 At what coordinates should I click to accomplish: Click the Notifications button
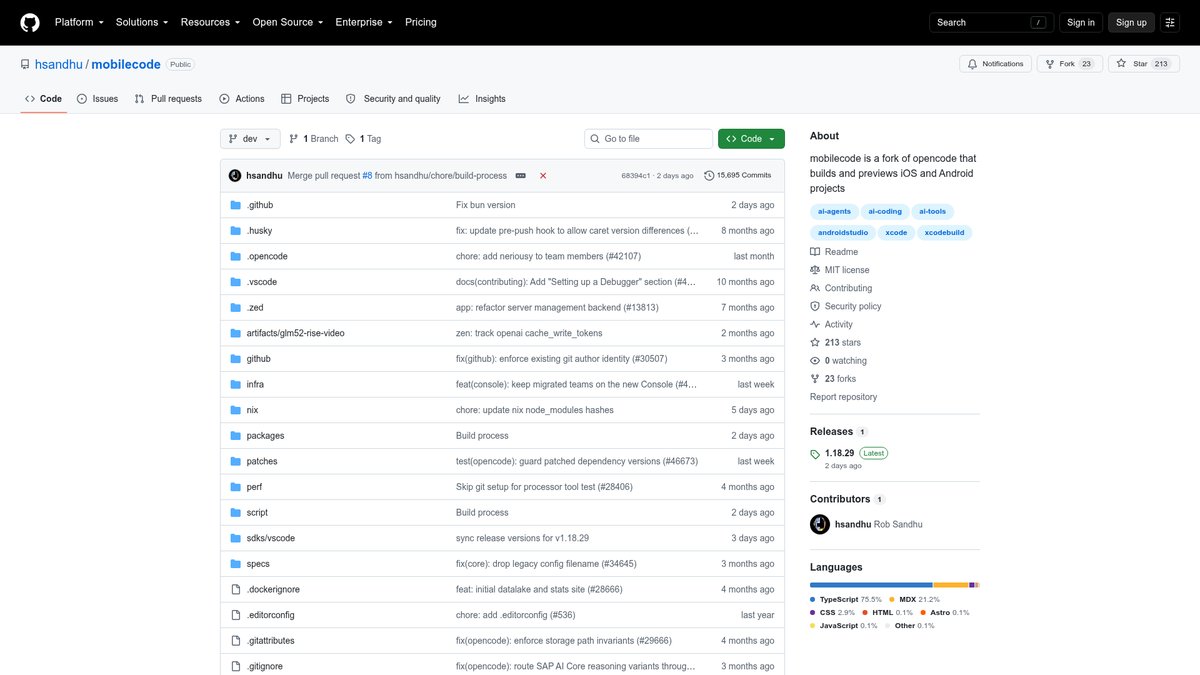point(996,64)
